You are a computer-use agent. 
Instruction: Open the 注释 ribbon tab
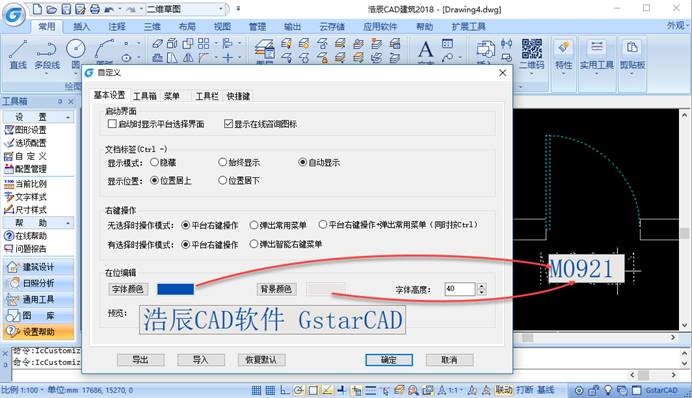coord(117,26)
